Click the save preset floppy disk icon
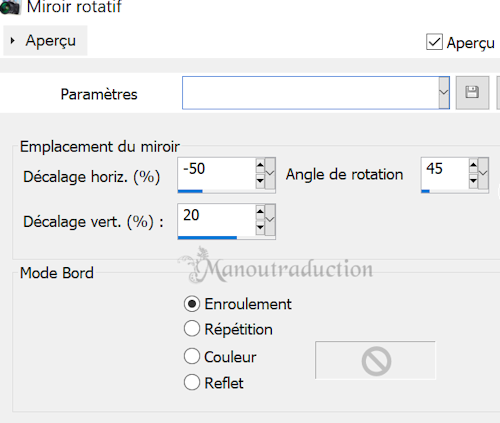This screenshot has width=500, height=423. pos(472,93)
